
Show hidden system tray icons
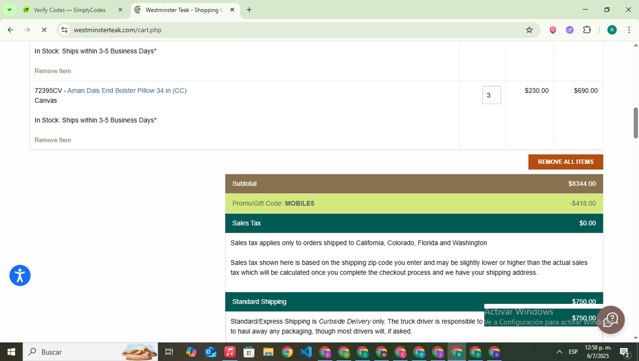click(559, 352)
